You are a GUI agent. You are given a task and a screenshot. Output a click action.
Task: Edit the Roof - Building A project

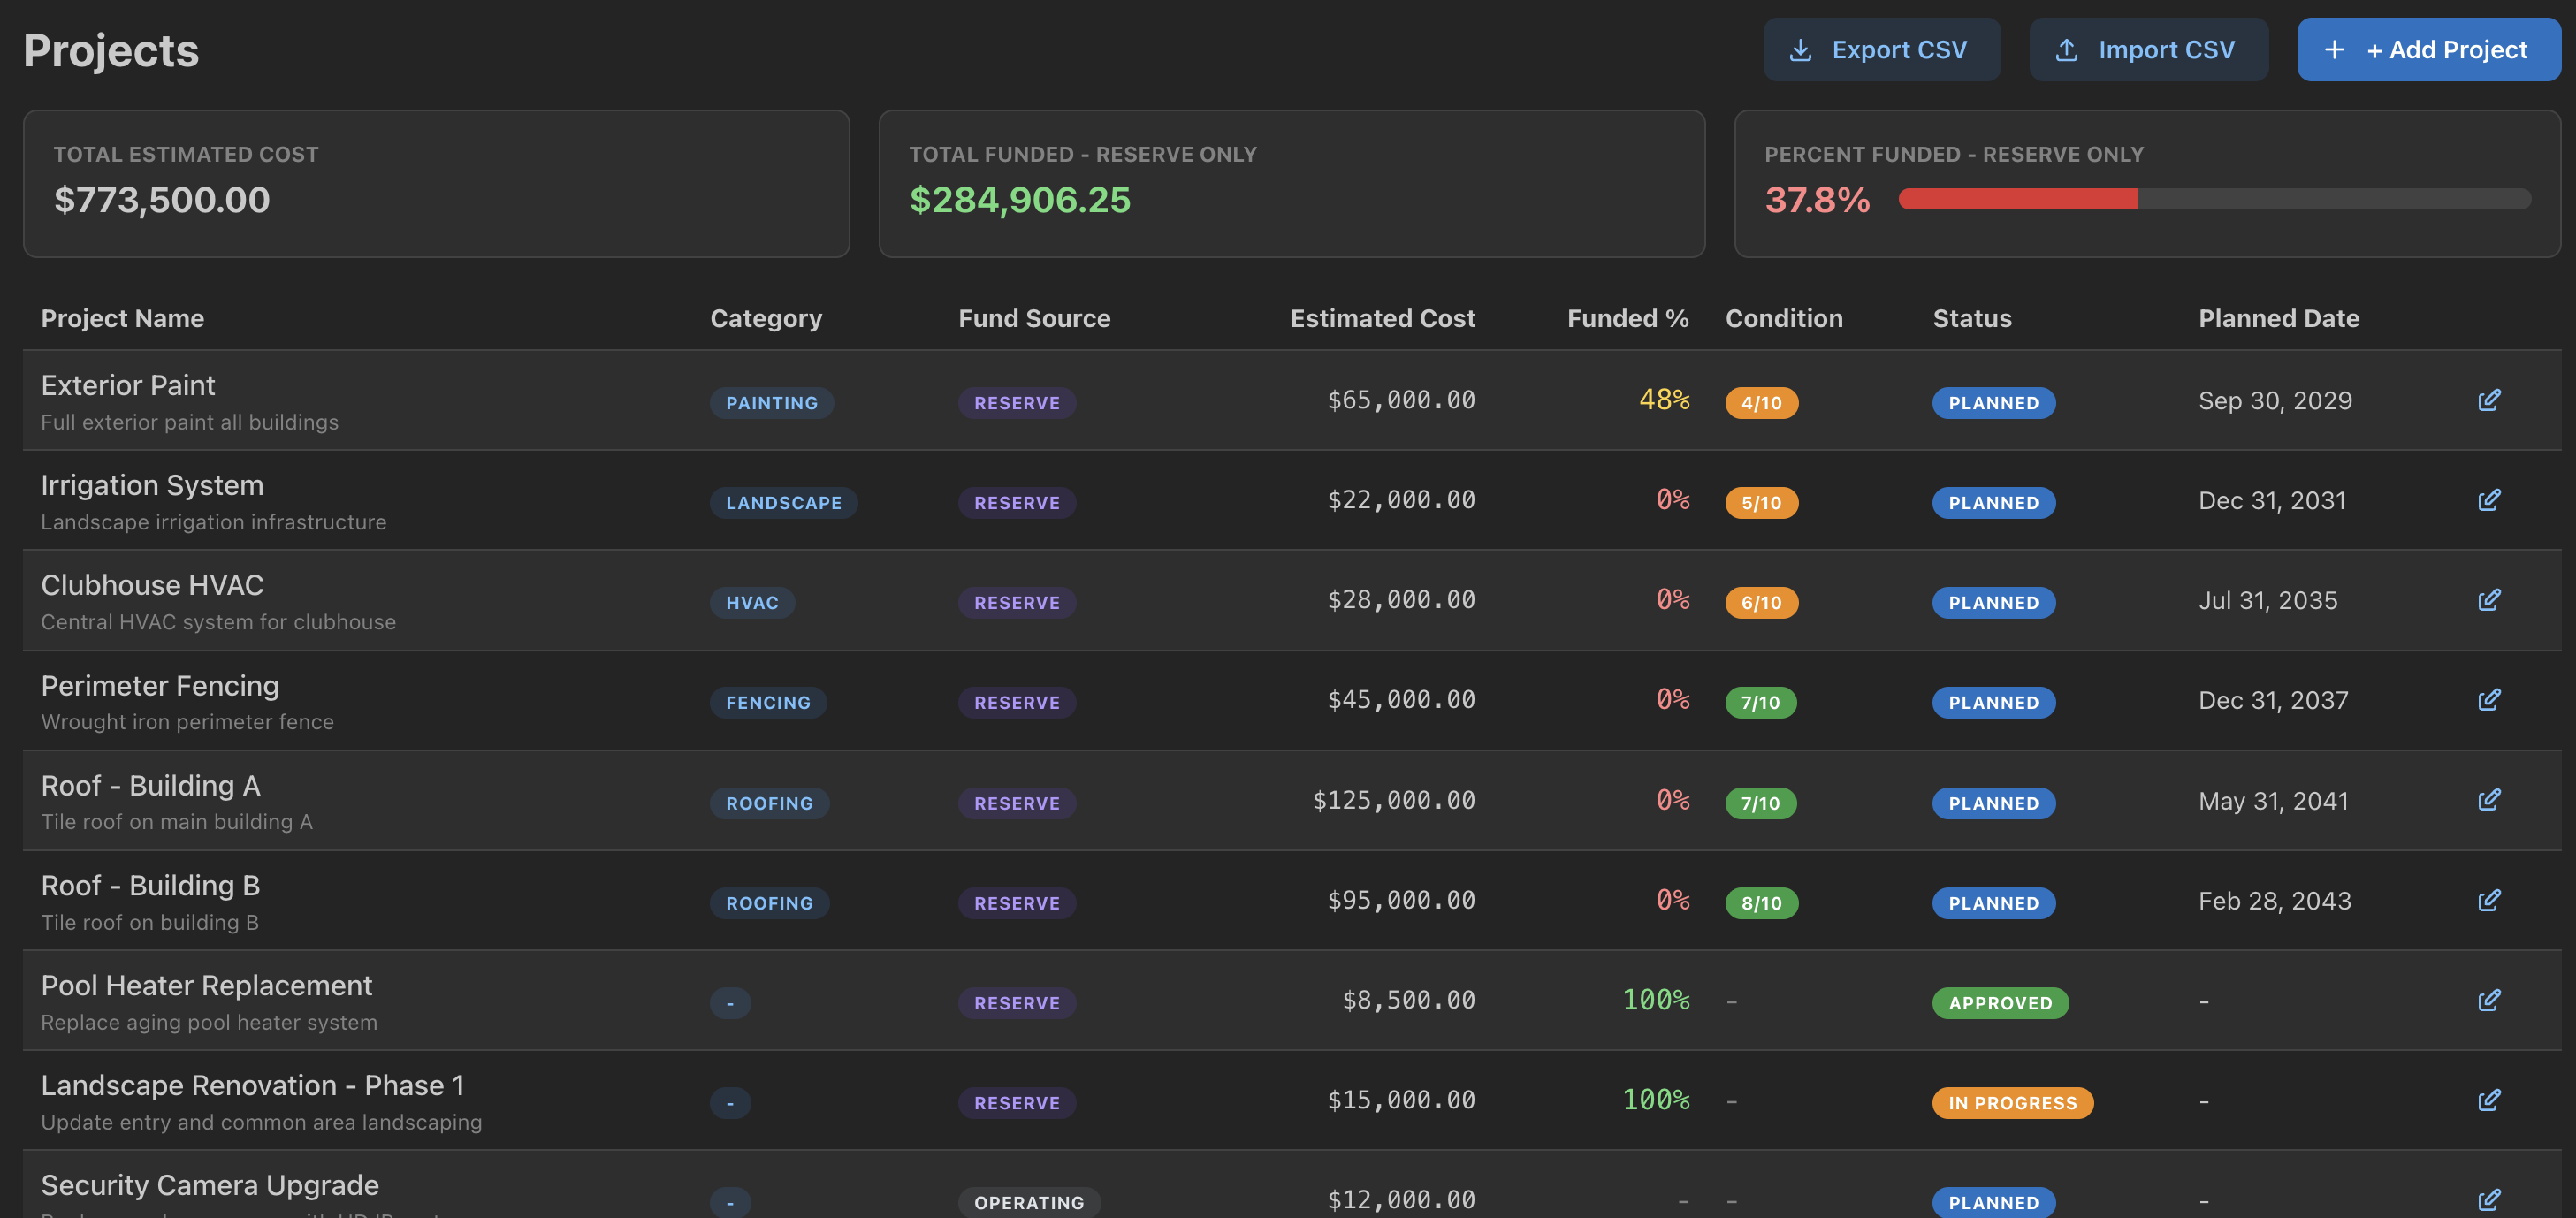click(2489, 800)
